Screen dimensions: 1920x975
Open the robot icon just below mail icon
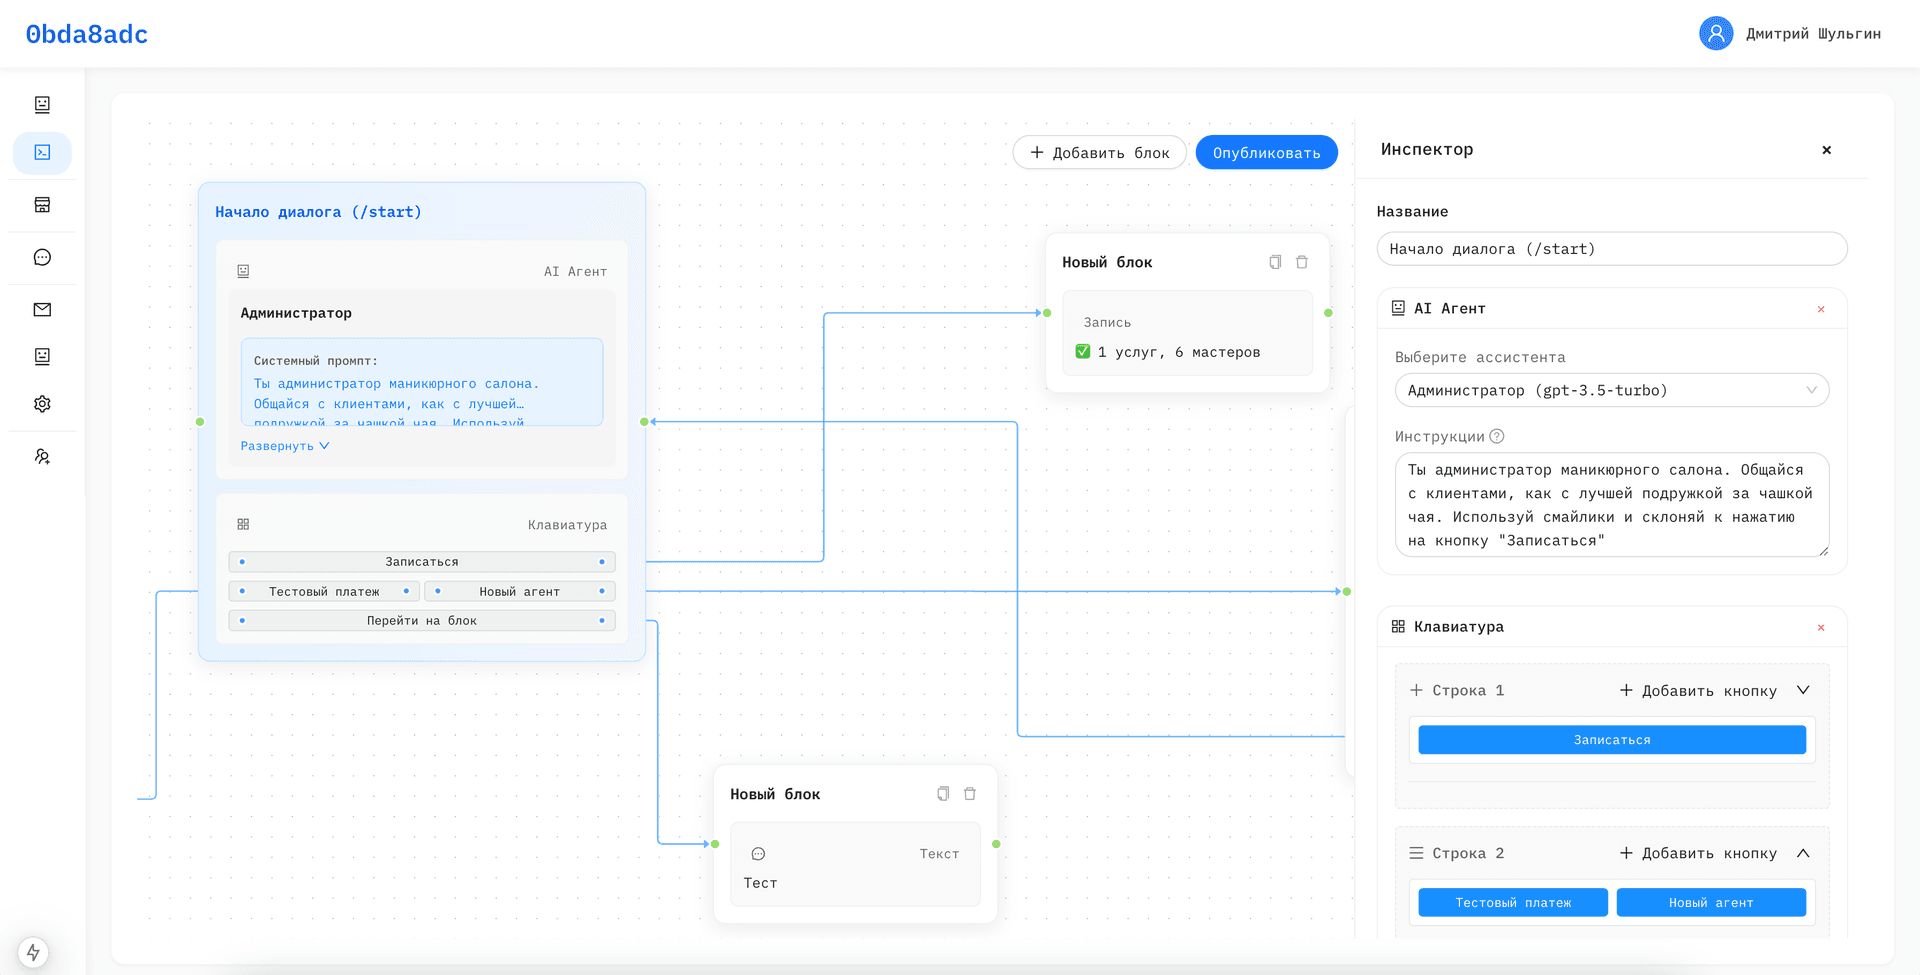point(42,356)
